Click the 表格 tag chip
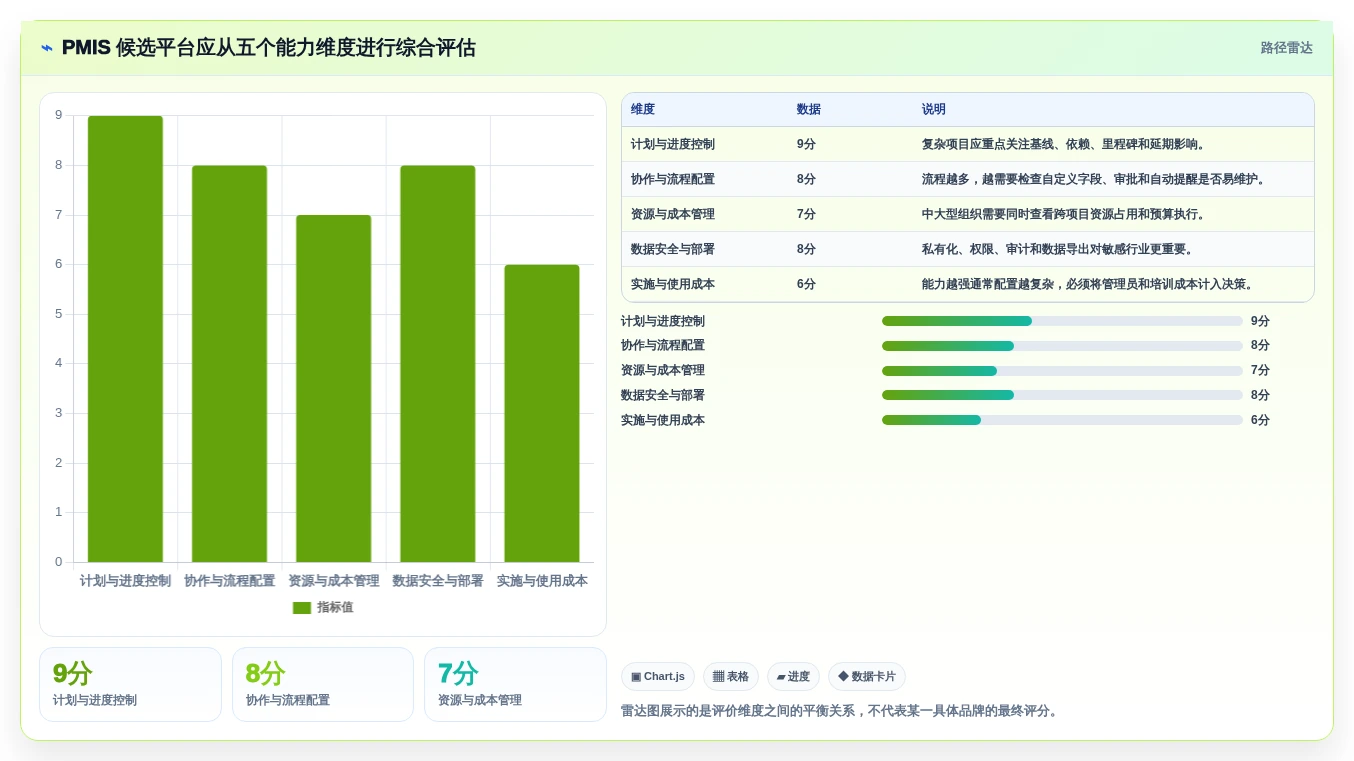 point(731,677)
